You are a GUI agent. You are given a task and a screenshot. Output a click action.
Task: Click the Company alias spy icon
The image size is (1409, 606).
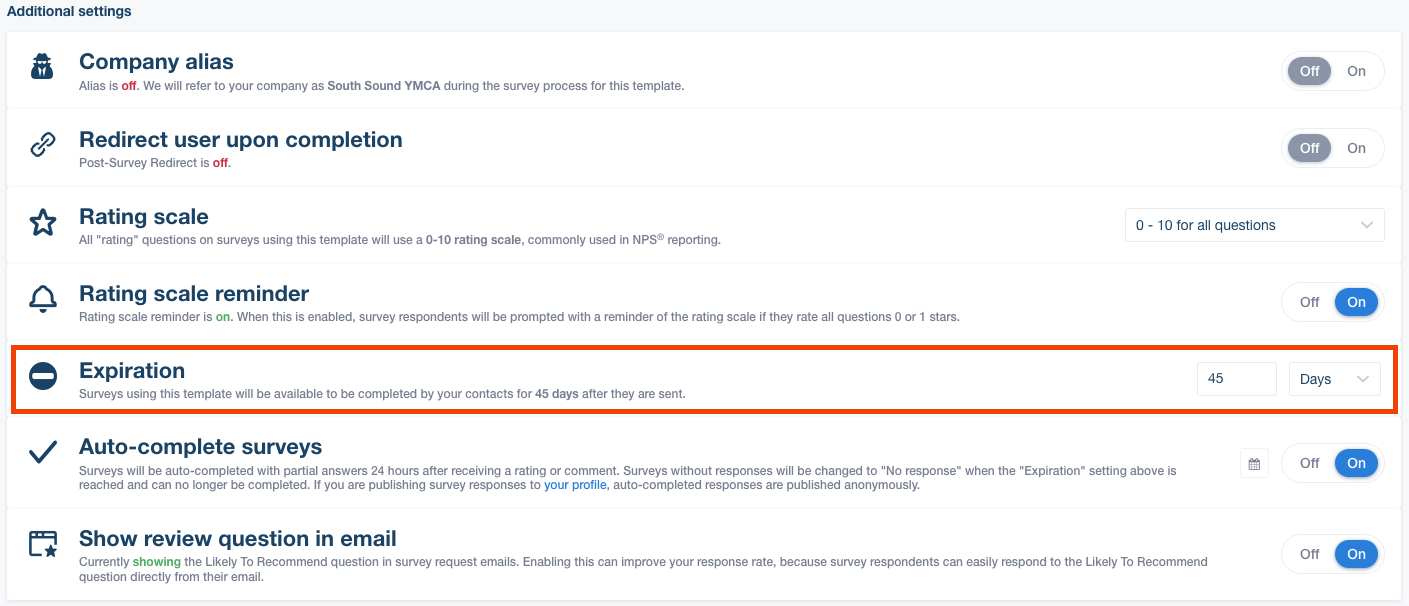[x=42, y=69]
